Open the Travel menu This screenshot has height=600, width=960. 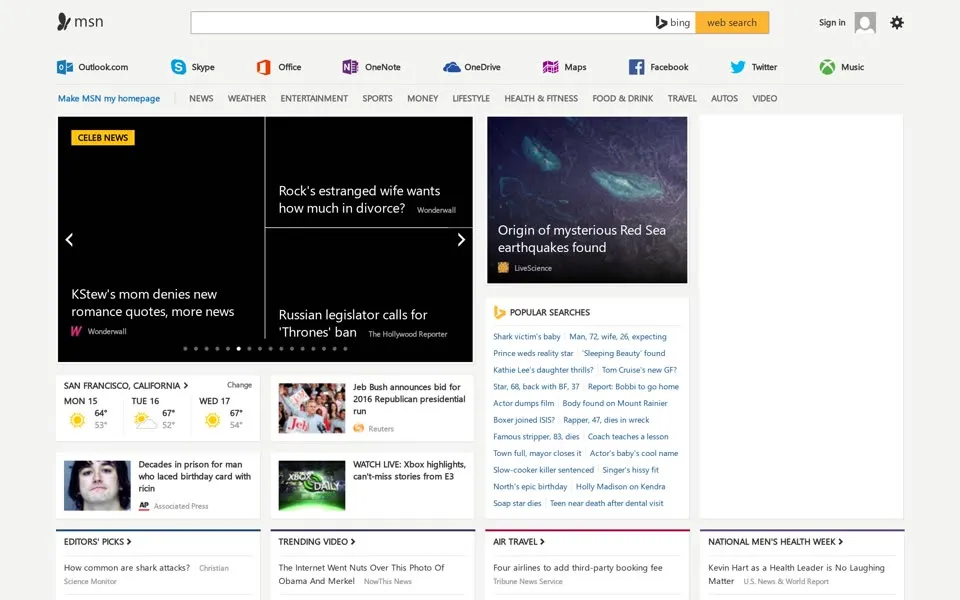point(682,98)
